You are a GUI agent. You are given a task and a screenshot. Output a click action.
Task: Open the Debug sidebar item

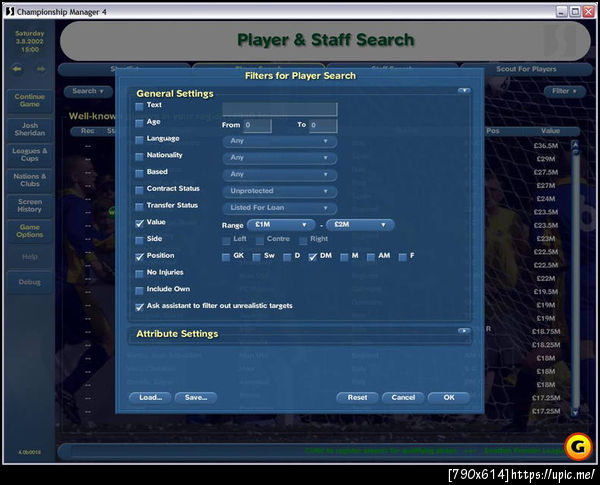coord(29,282)
